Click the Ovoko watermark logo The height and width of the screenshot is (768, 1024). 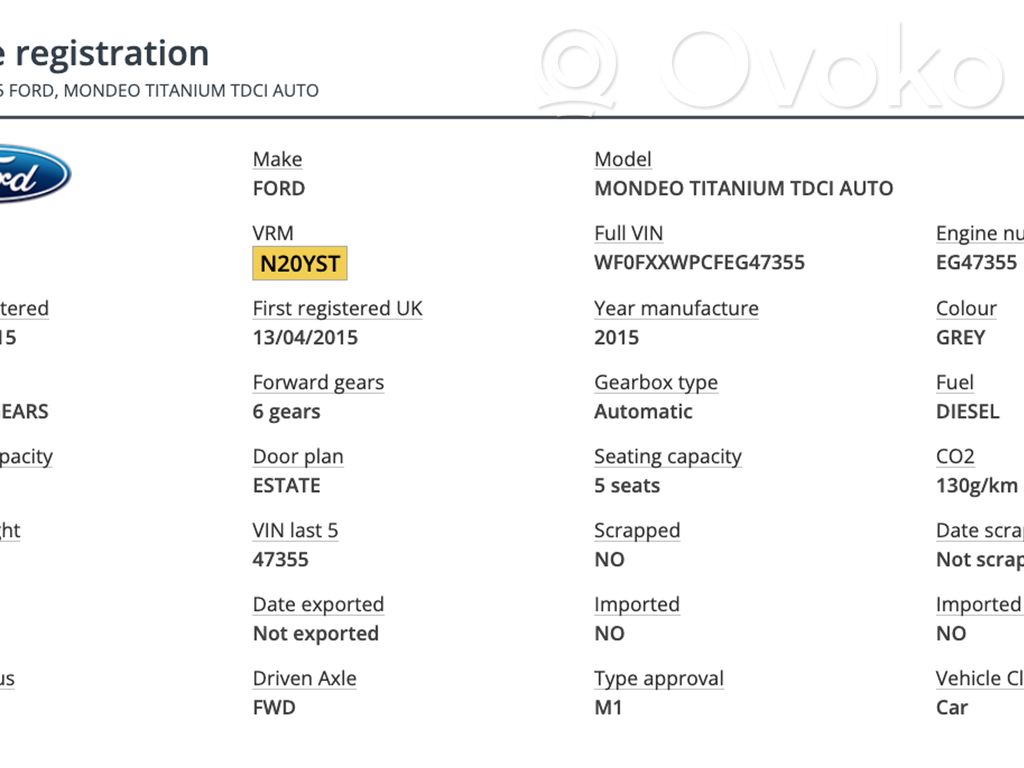click(771, 70)
